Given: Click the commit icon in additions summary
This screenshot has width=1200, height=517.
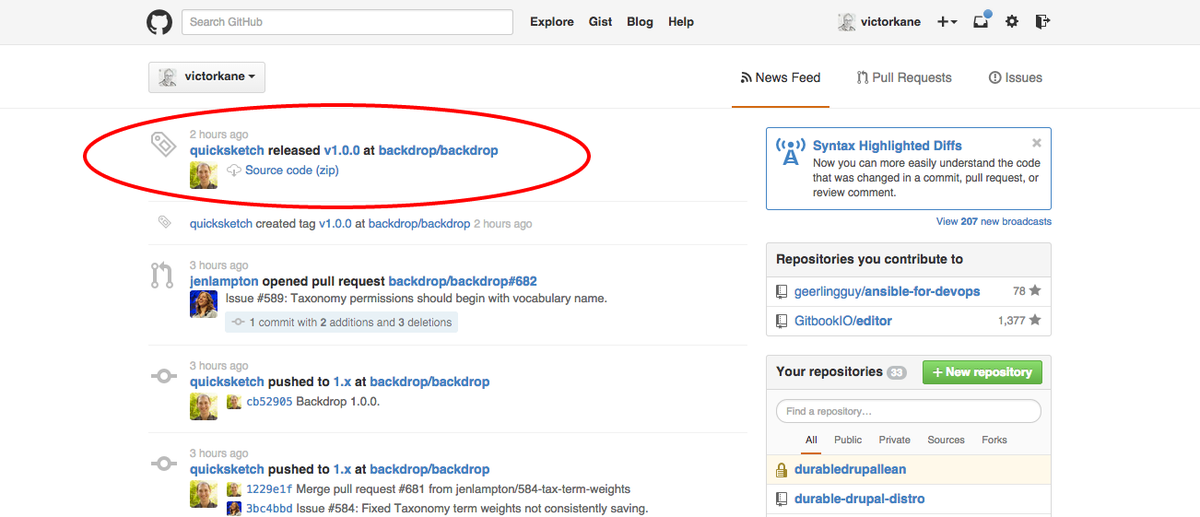Looking at the screenshot, I should (x=237, y=323).
